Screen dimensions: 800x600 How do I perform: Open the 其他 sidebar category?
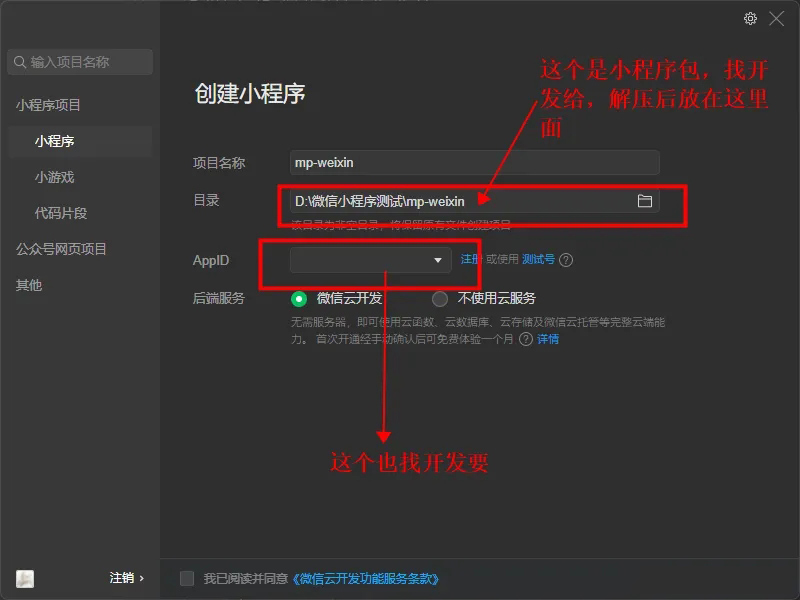pyautogui.click(x=29, y=285)
